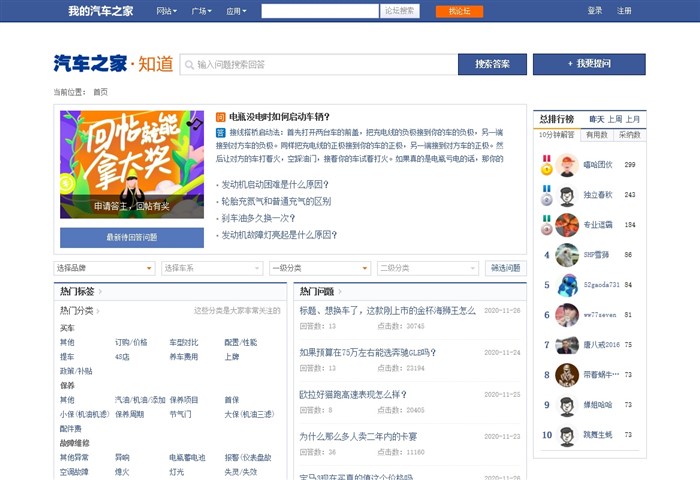
Task: Focus the 输入问题搜索回答 input field
Action: [319, 65]
